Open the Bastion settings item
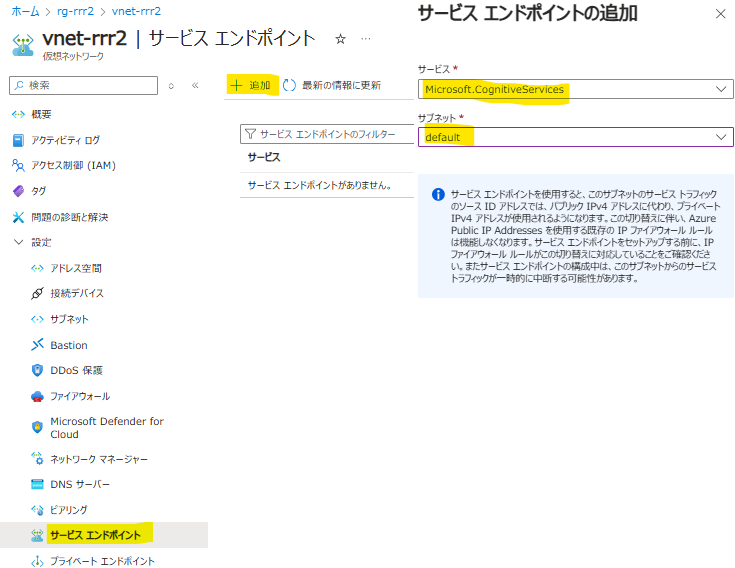The image size is (735, 568). click(69, 345)
